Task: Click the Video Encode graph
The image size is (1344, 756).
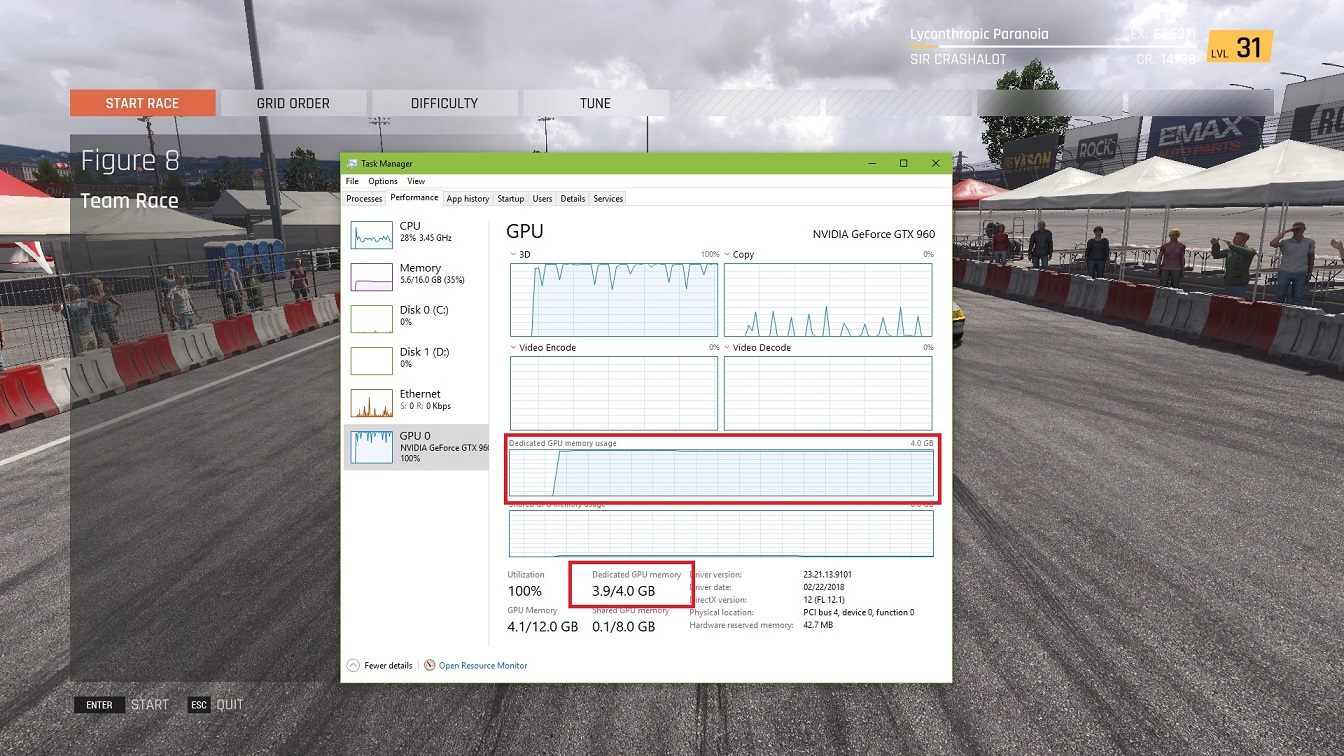Action: tap(614, 393)
